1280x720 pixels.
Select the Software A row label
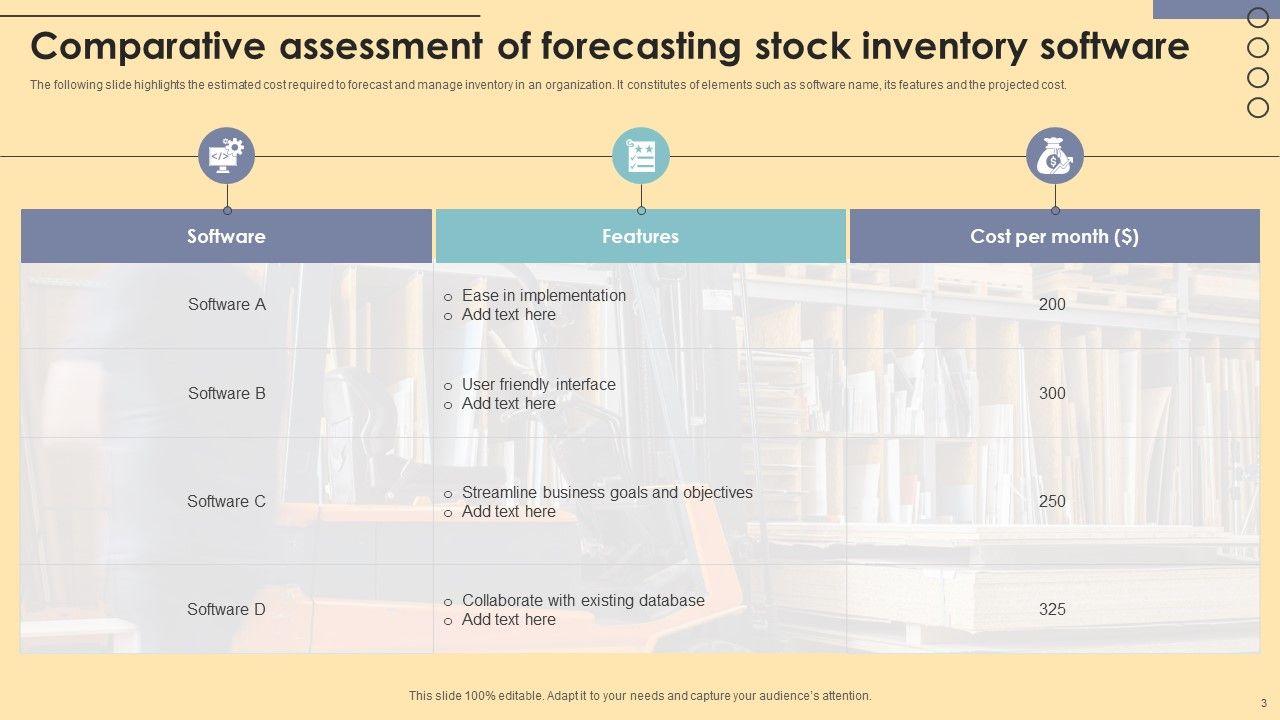tap(227, 304)
